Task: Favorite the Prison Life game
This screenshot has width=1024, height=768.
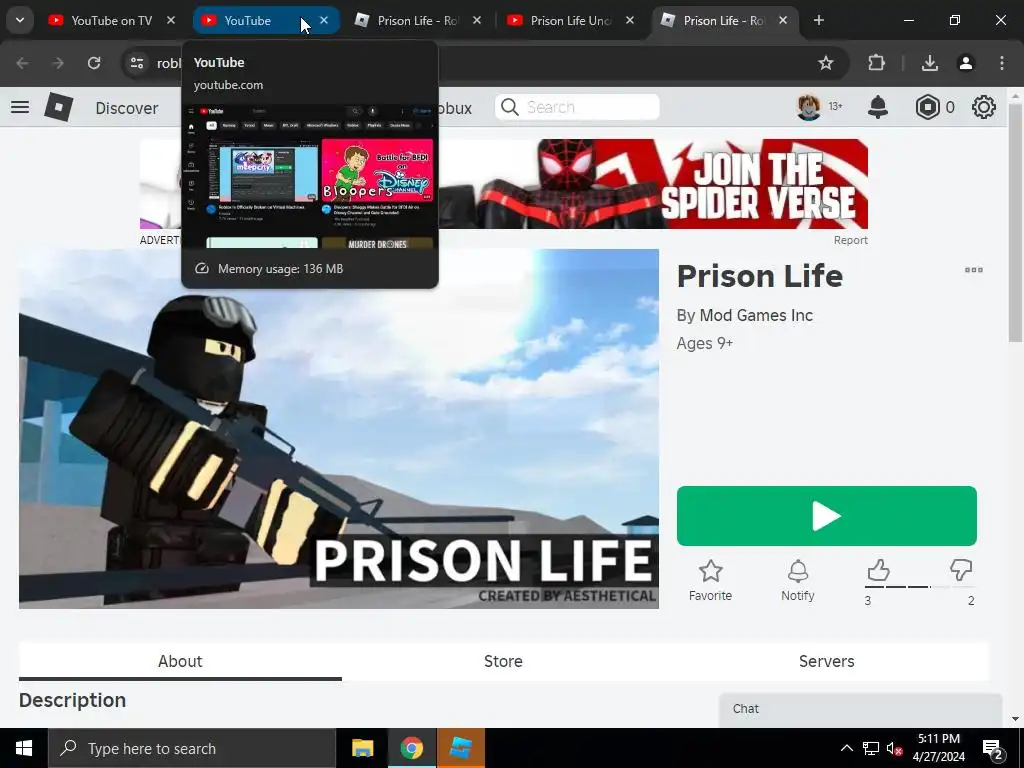Action: pyautogui.click(x=710, y=580)
